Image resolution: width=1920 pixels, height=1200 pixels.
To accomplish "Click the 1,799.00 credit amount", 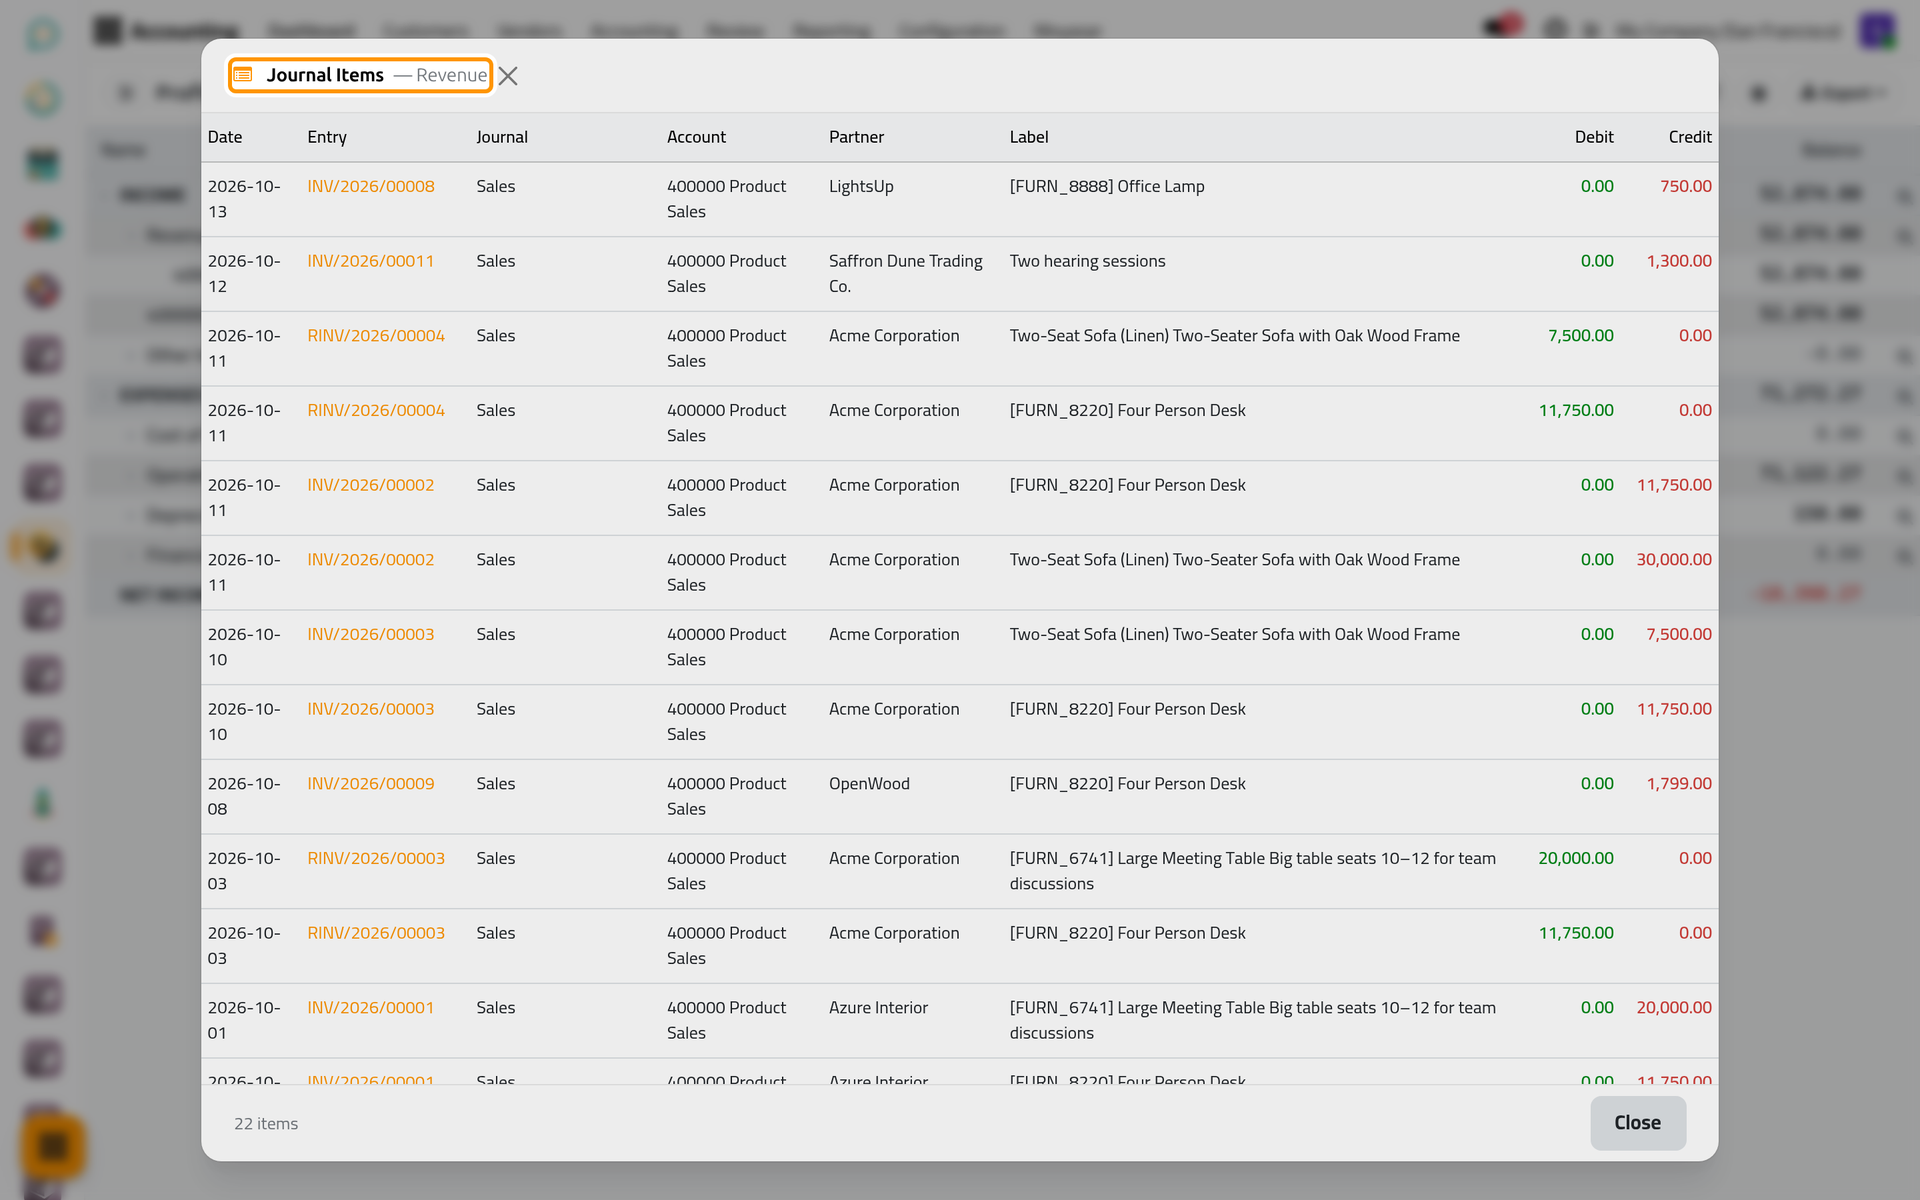I will (1679, 784).
